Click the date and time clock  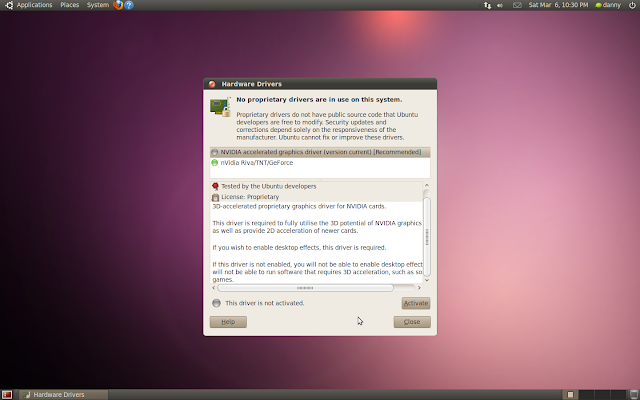click(x=558, y=5)
